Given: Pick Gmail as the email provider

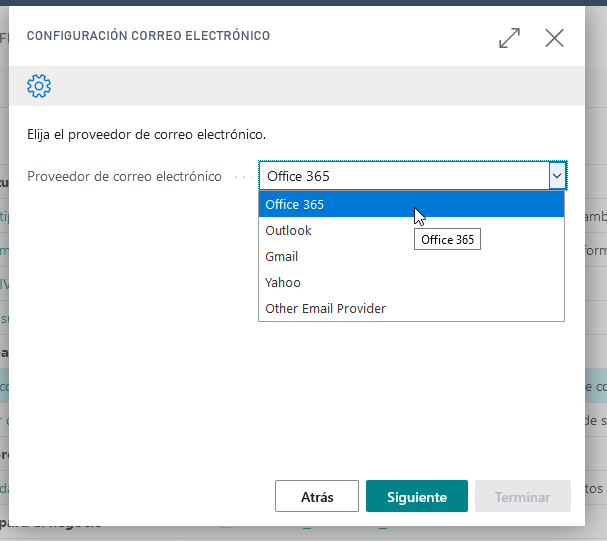Looking at the screenshot, I should pos(411,256).
